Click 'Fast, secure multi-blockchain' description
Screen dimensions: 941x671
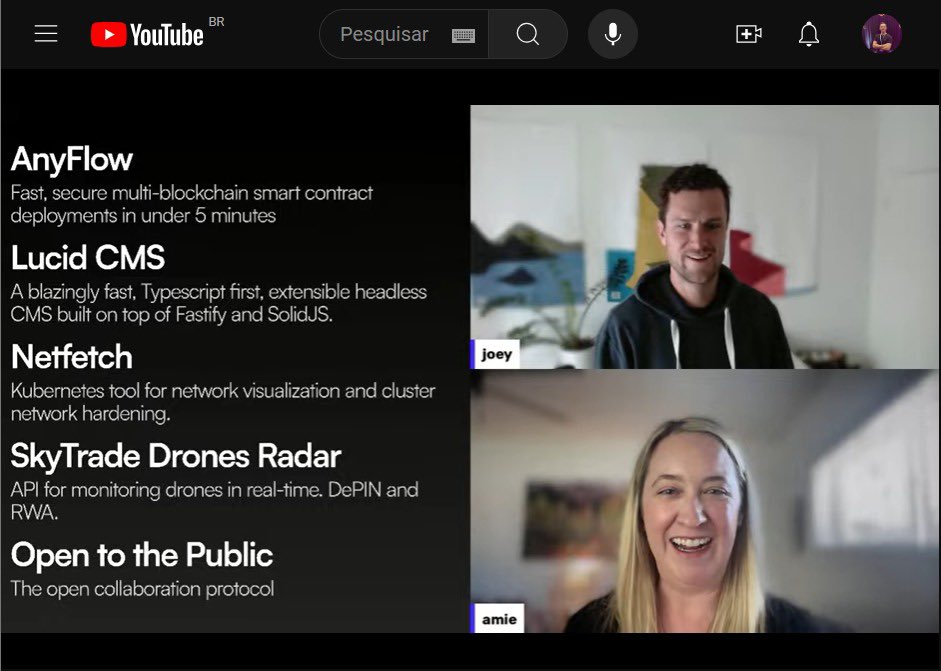(x=191, y=204)
